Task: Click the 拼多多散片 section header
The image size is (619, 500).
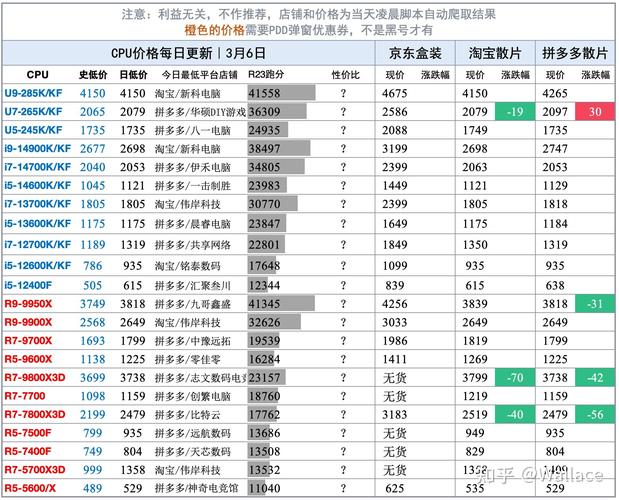Action: click(575, 53)
